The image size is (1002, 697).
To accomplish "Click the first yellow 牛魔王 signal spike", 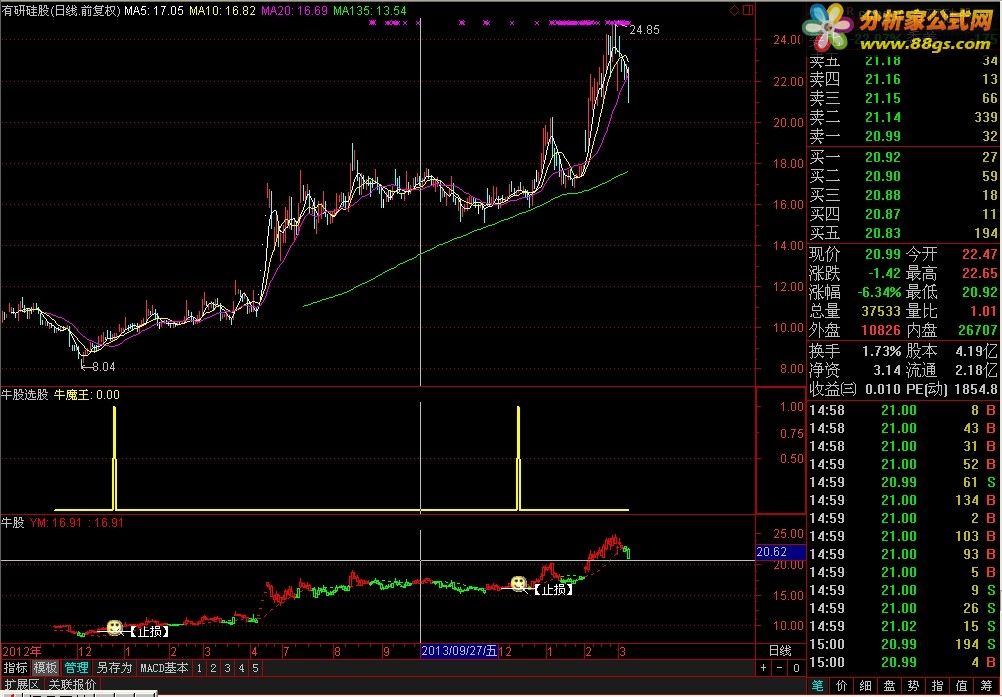I will pos(114,458).
